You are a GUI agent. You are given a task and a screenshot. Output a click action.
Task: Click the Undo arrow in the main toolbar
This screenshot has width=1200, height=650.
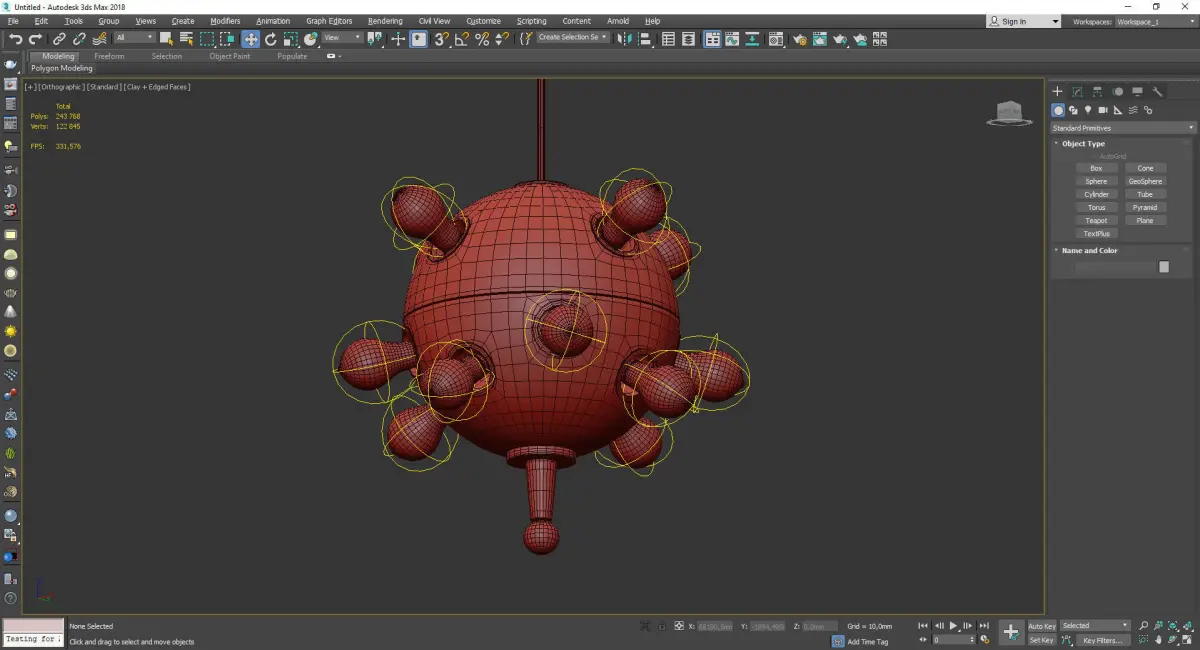[x=15, y=39]
